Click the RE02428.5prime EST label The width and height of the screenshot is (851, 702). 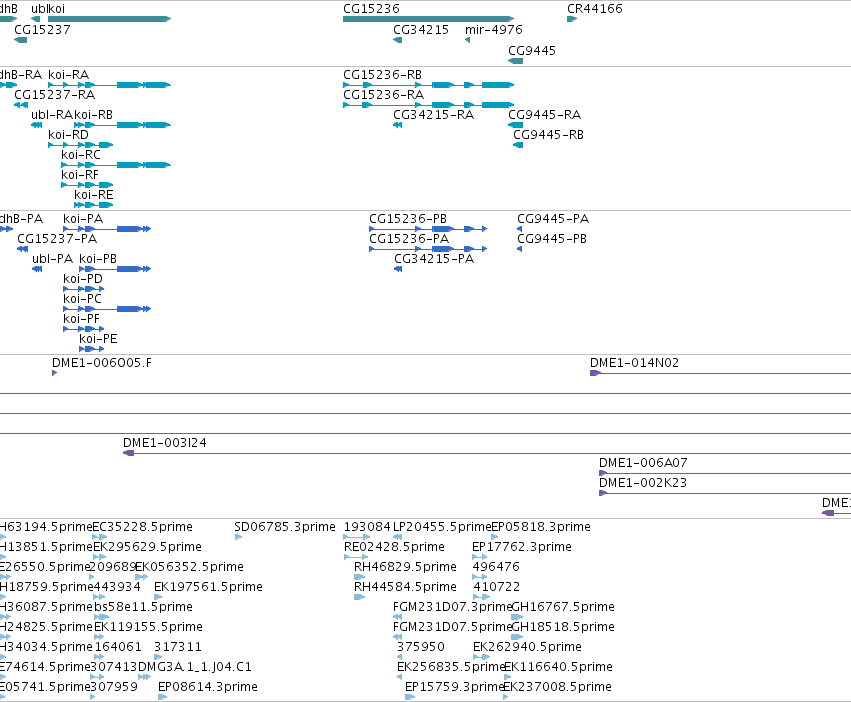click(x=395, y=547)
